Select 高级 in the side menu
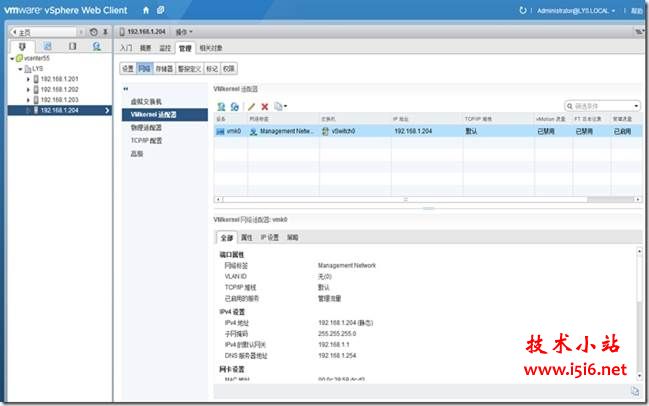 click(137, 154)
